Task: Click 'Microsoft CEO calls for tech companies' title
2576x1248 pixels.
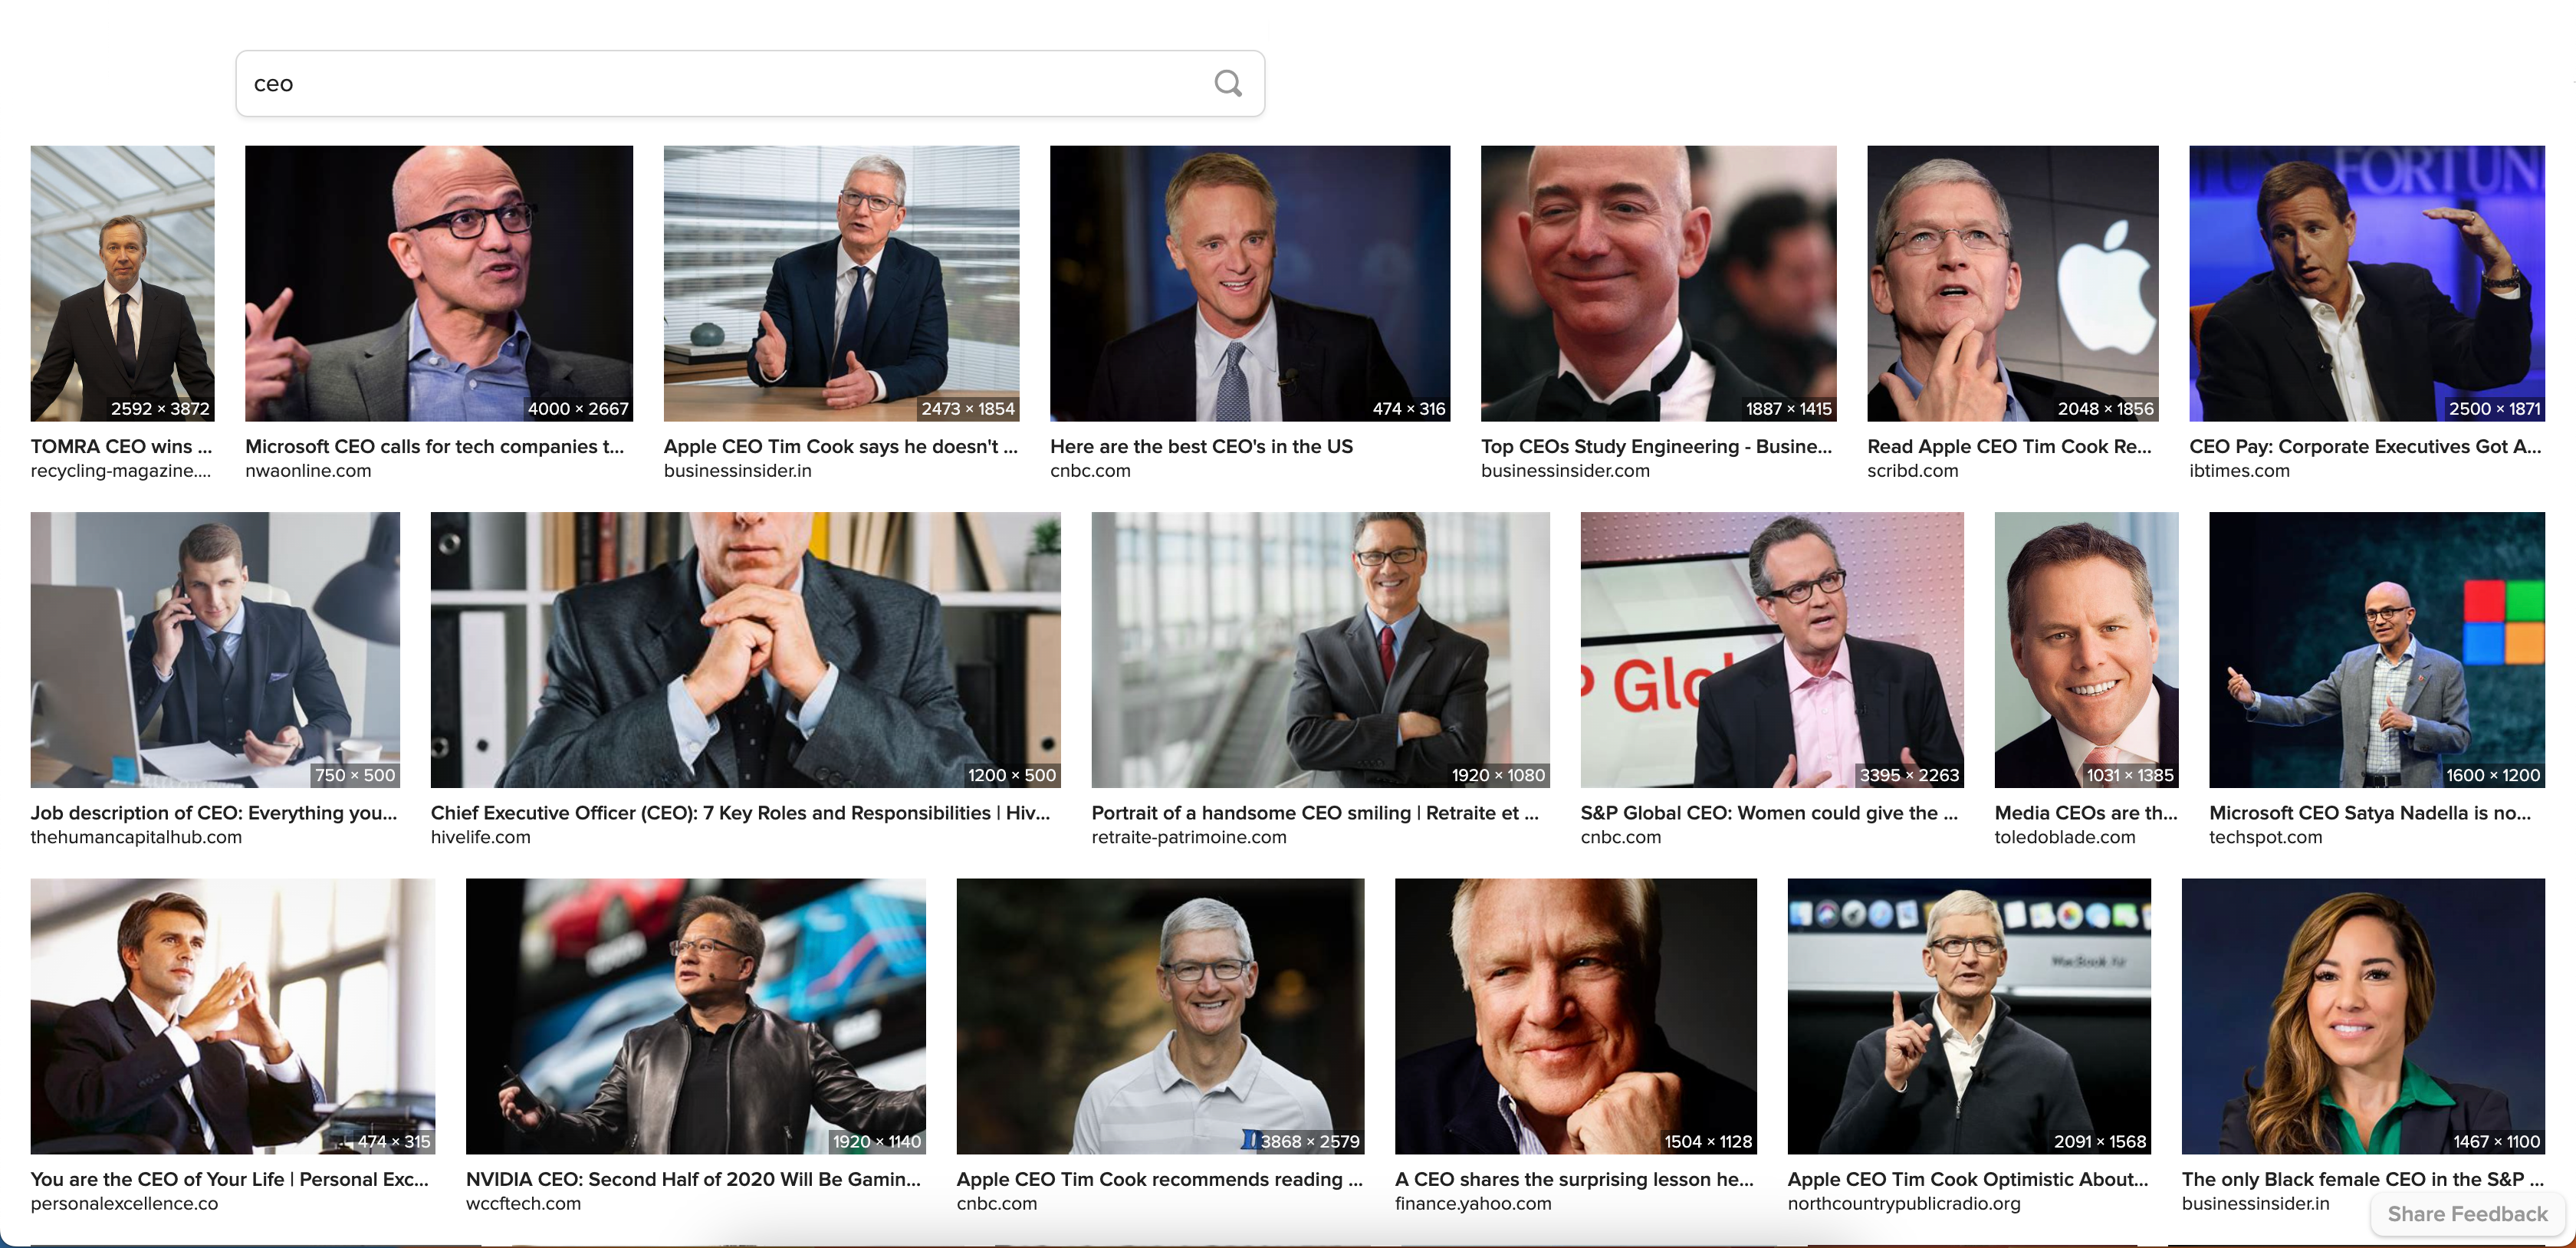Action: coord(434,446)
